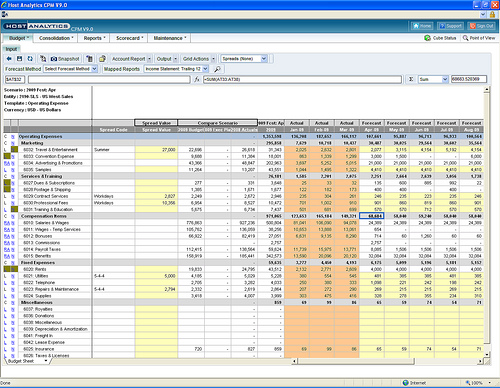Image resolution: width=500 pixels, height=388 pixels.
Task: Click the Summer spread code cell
Action: point(114,150)
